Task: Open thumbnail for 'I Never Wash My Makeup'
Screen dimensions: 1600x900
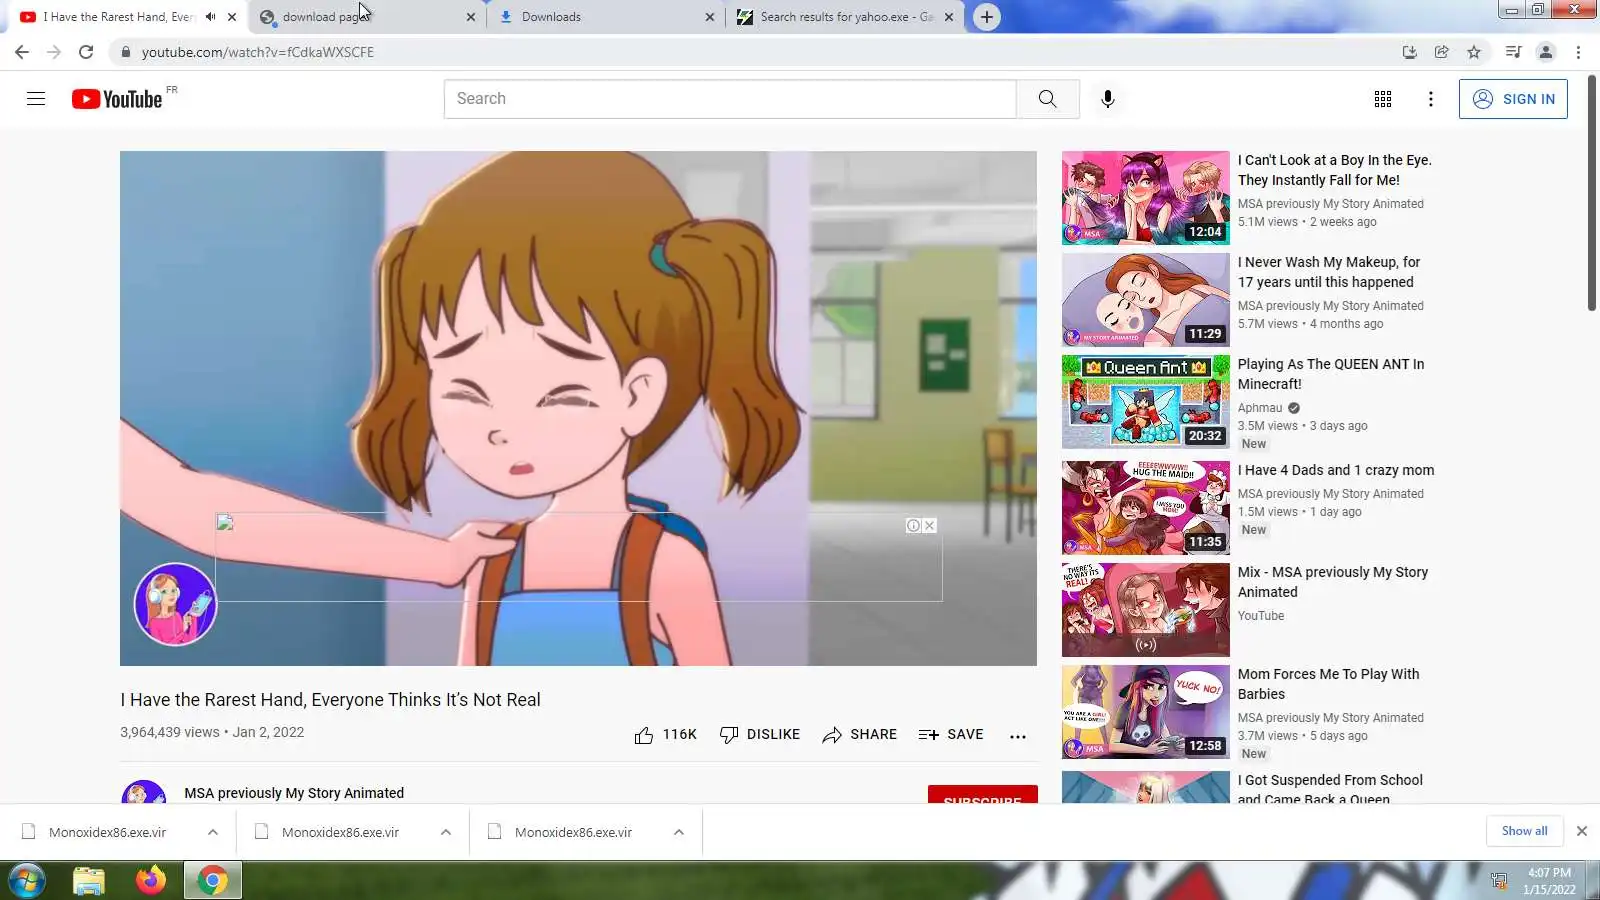Action: tap(1146, 300)
